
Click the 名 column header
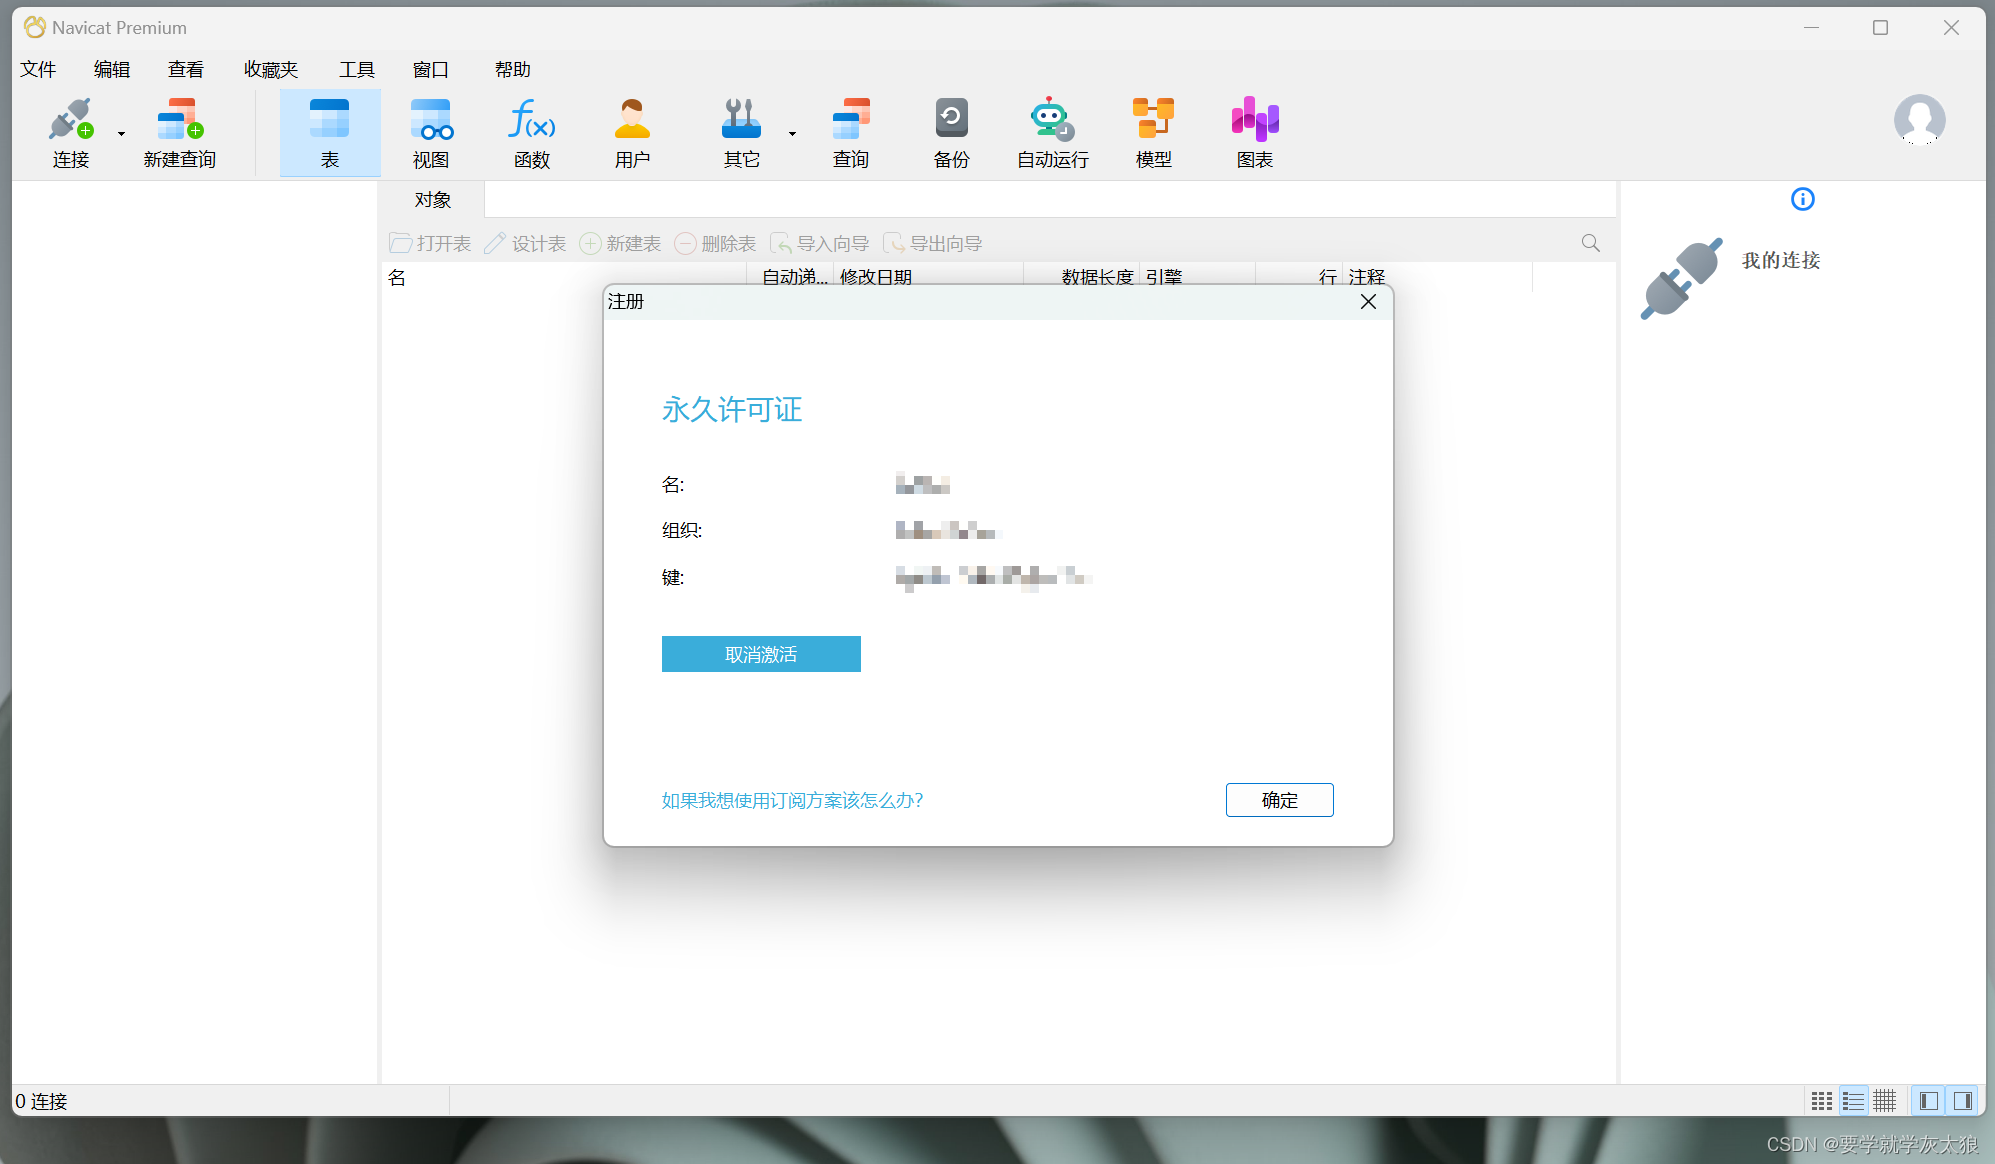[x=564, y=277]
